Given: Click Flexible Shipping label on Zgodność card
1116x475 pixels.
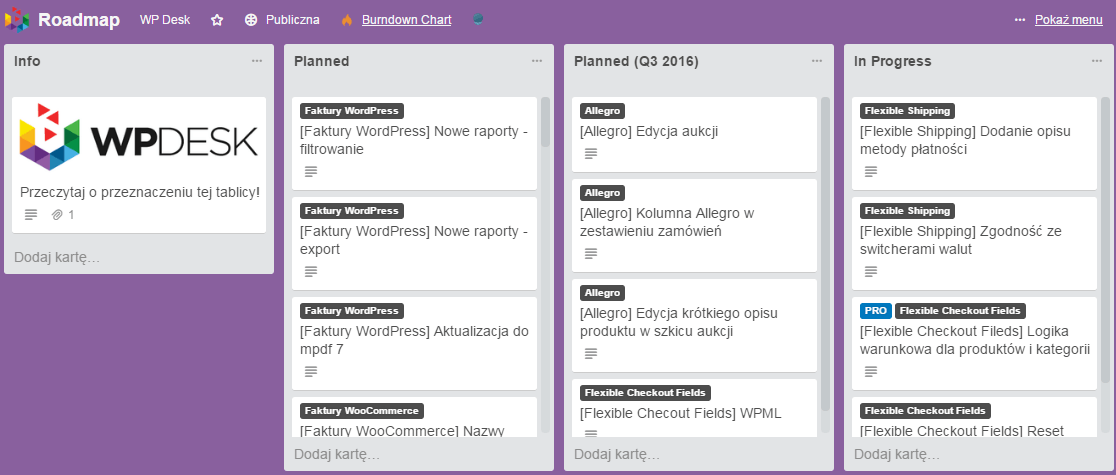Looking at the screenshot, I should 907,211.
